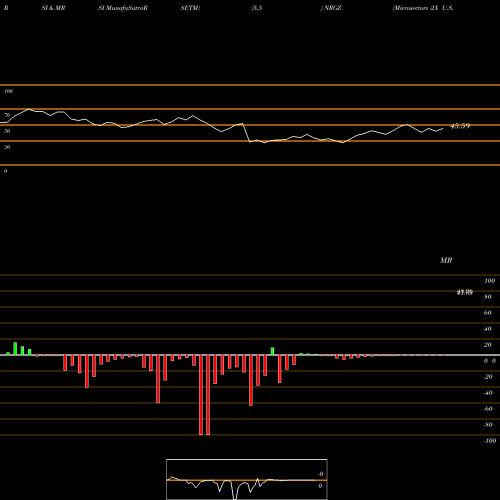The height and width of the screenshot is (500, 500).
Task: Click the MR panel title label
Action: (446, 260)
